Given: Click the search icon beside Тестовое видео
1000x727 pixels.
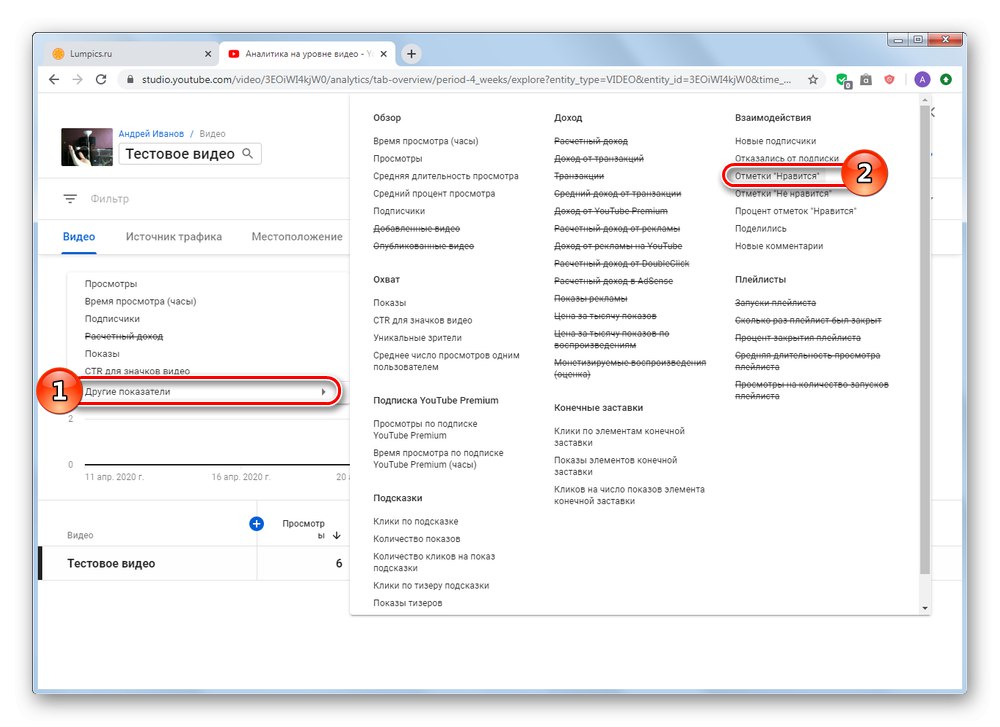Looking at the screenshot, I should [x=247, y=154].
